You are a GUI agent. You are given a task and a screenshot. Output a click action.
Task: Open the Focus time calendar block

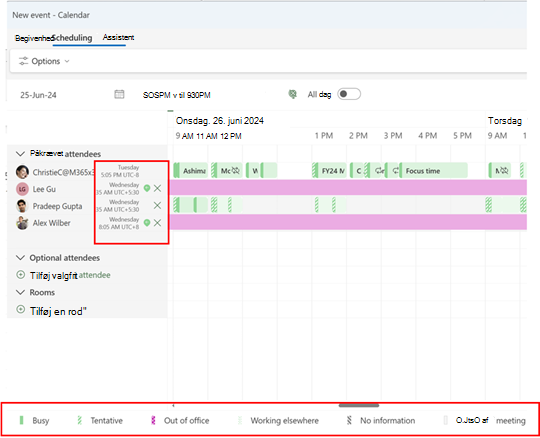433,171
